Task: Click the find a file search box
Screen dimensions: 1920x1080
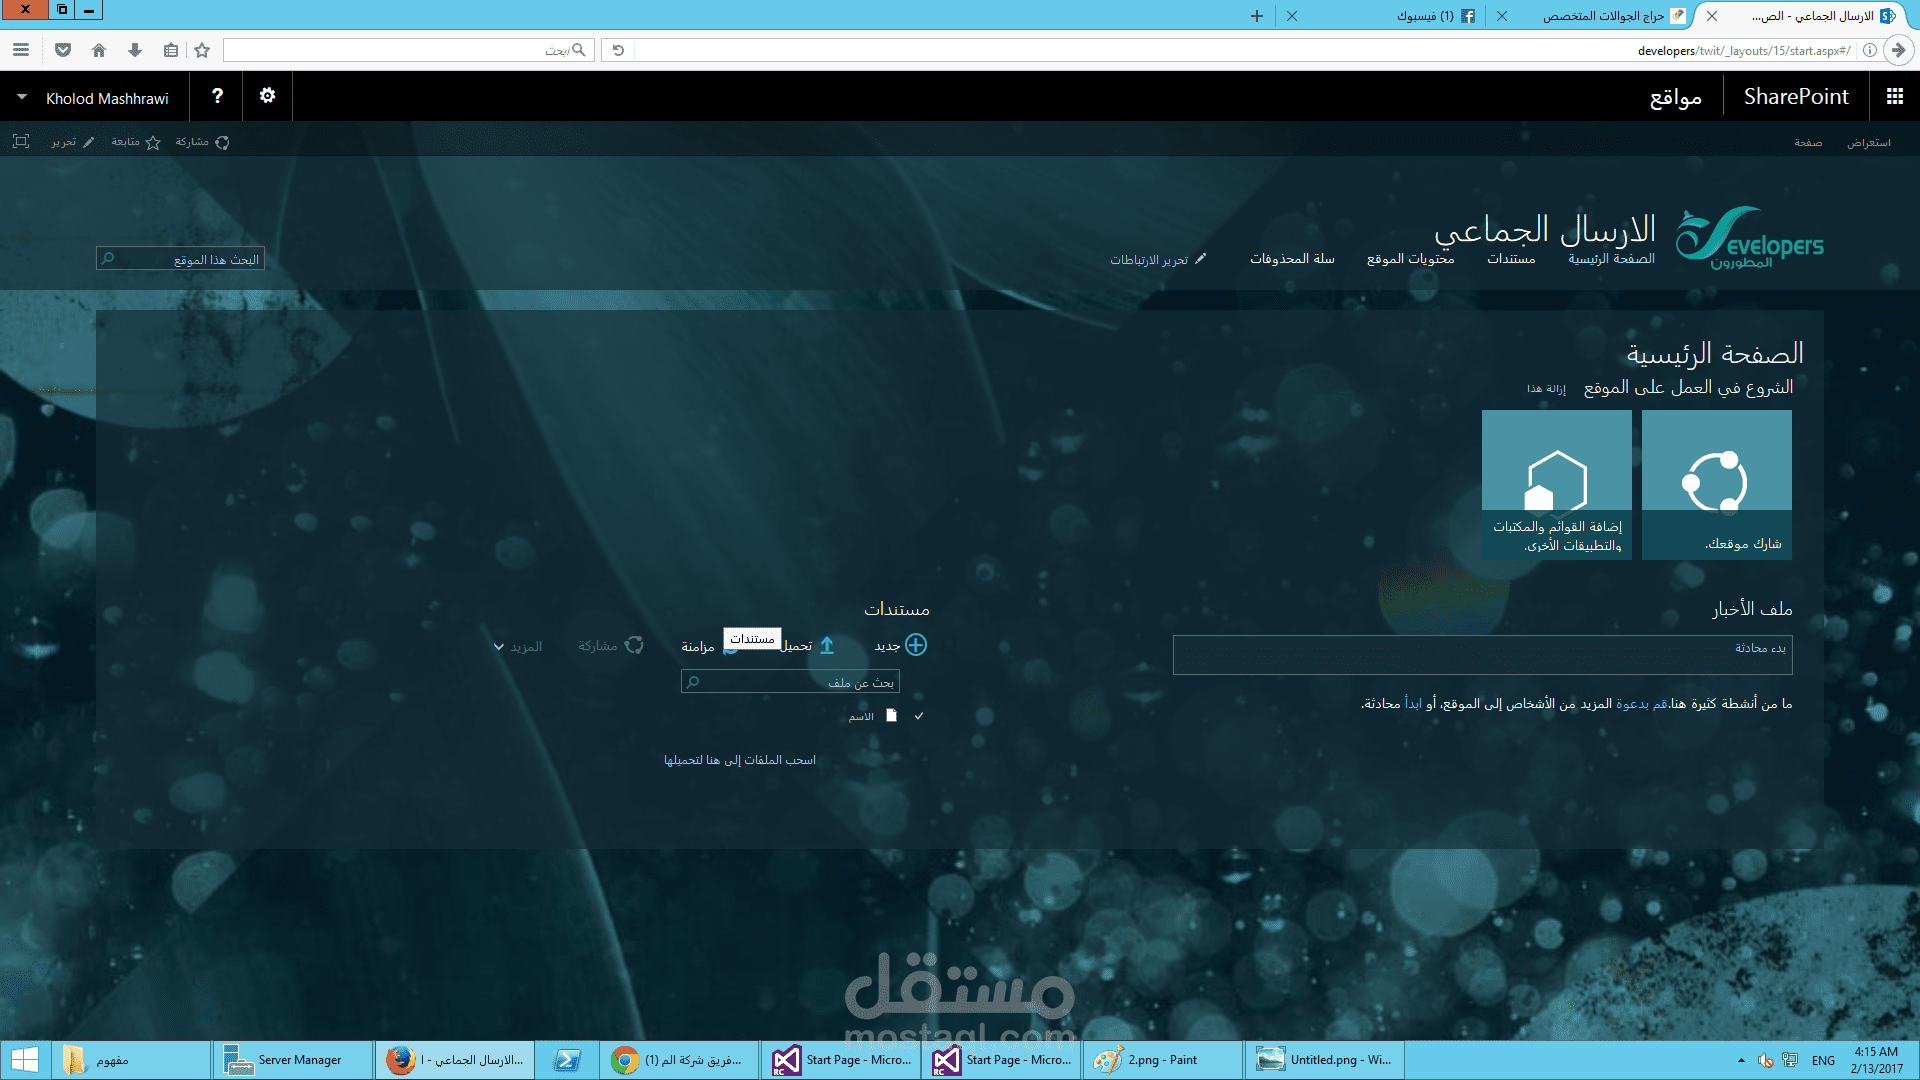Action: pyautogui.click(x=790, y=682)
